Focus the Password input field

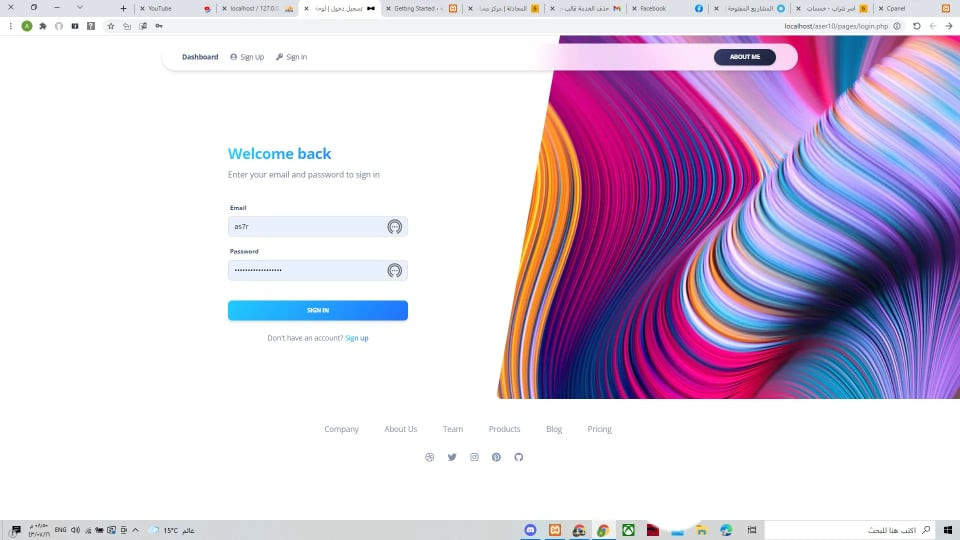click(x=318, y=270)
